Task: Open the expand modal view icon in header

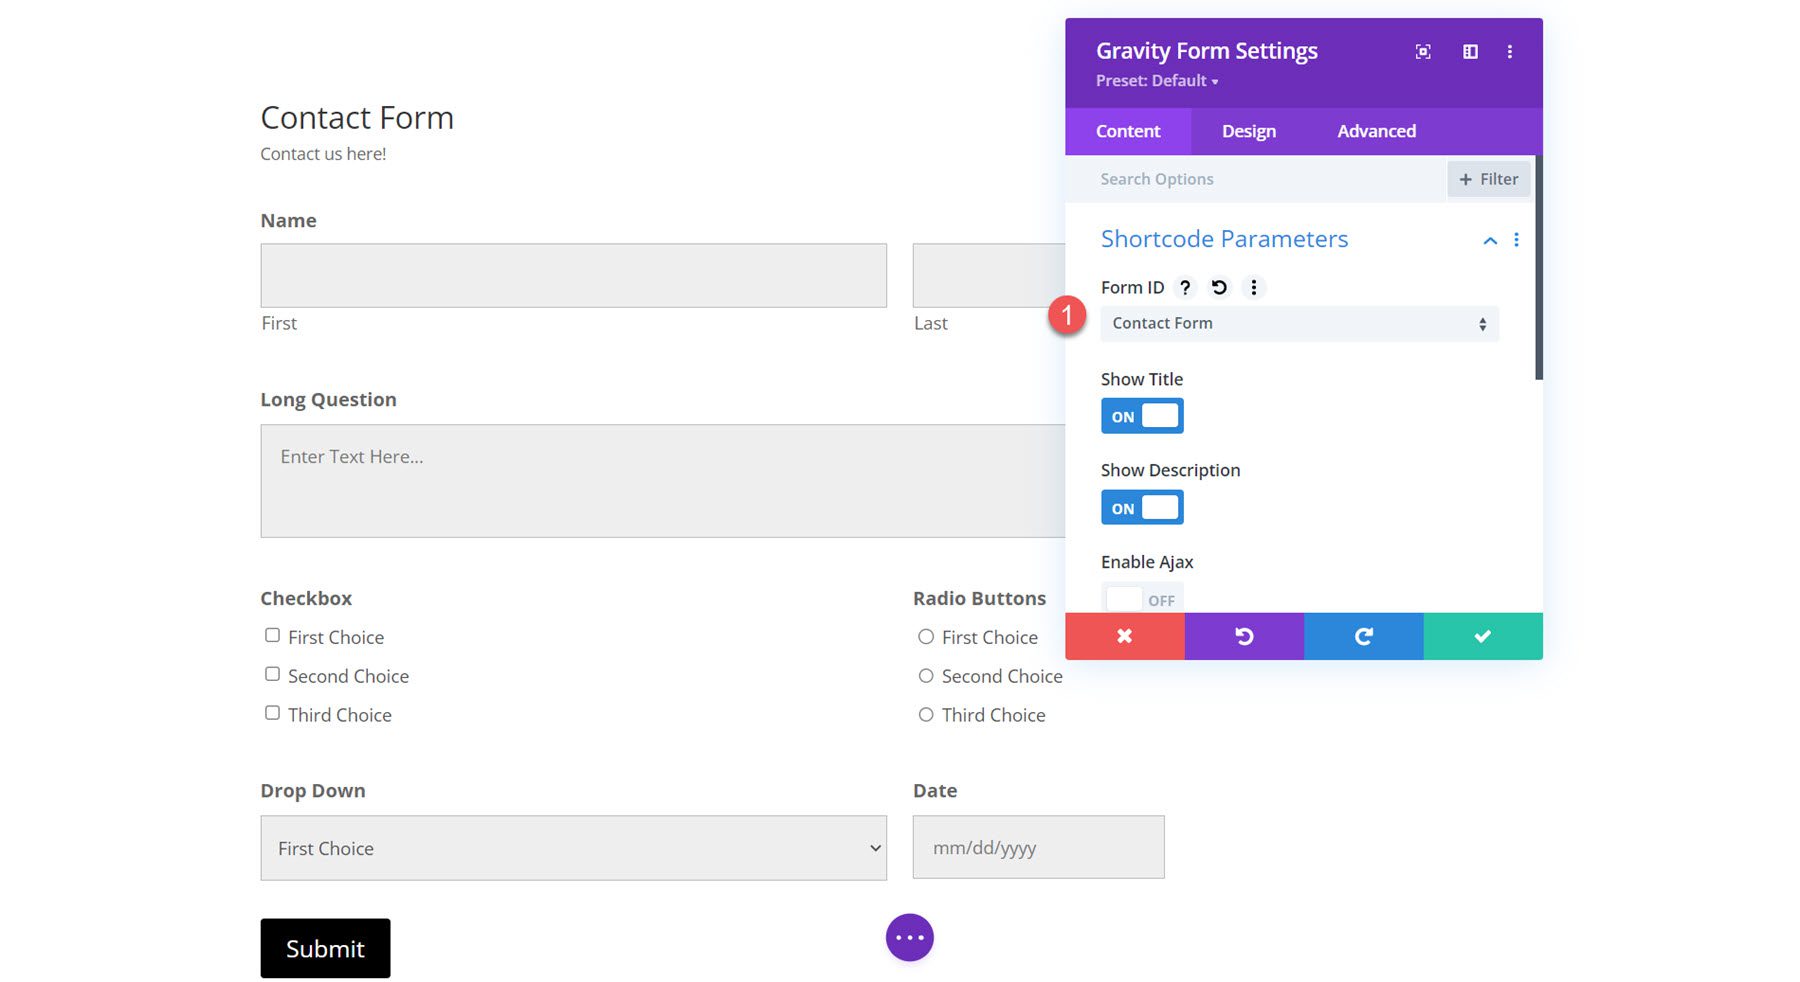Action: pos(1423,51)
